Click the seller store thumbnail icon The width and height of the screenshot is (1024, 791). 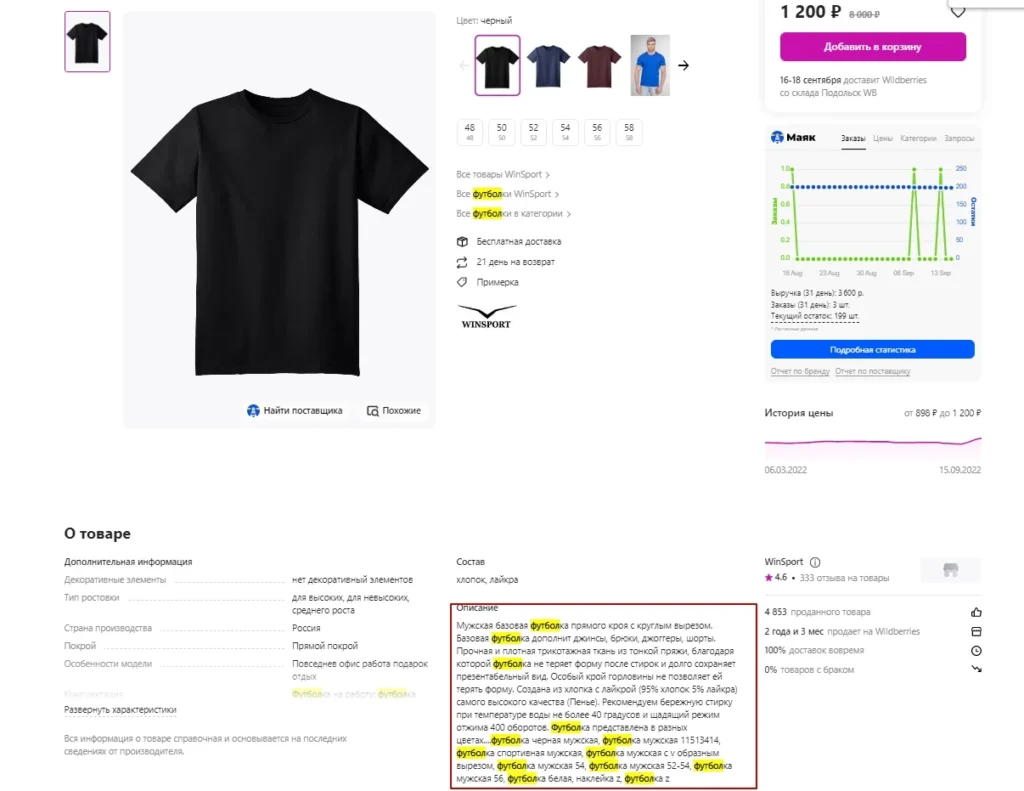coord(950,570)
